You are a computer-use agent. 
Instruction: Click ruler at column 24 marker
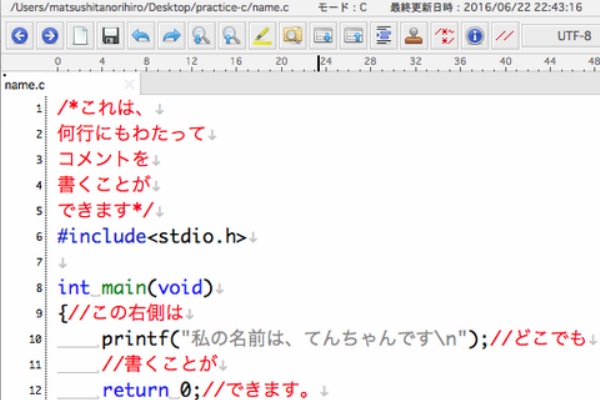coord(326,62)
